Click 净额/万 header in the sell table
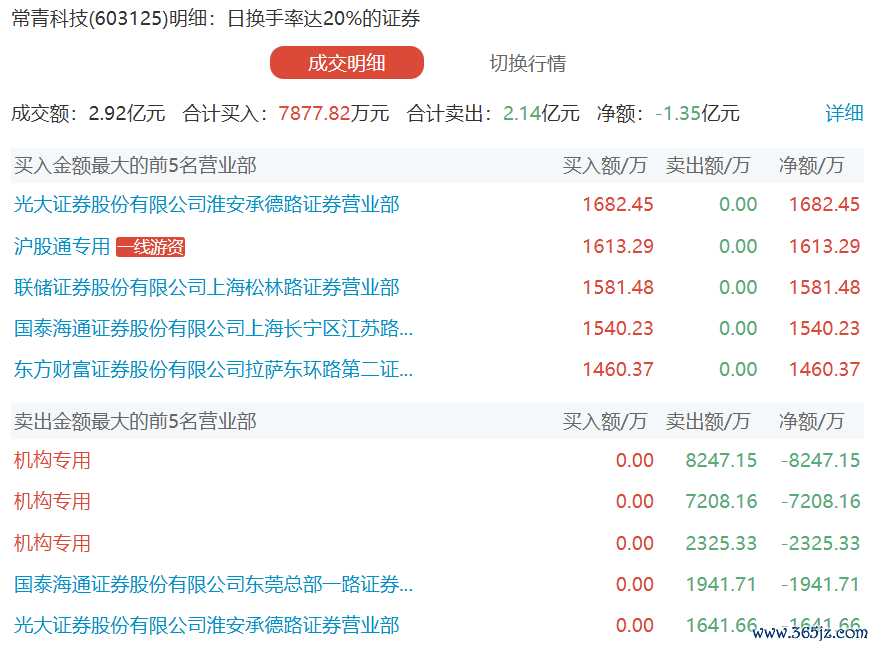The width and height of the screenshot is (875, 648). [x=811, y=421]
